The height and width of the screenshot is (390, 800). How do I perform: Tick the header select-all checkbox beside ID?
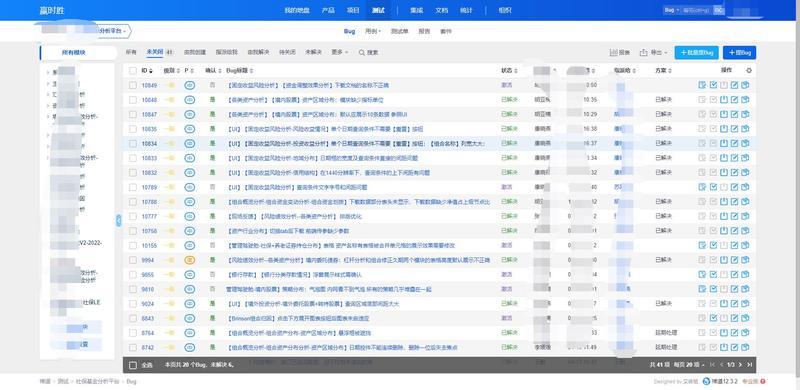point(133,70)
